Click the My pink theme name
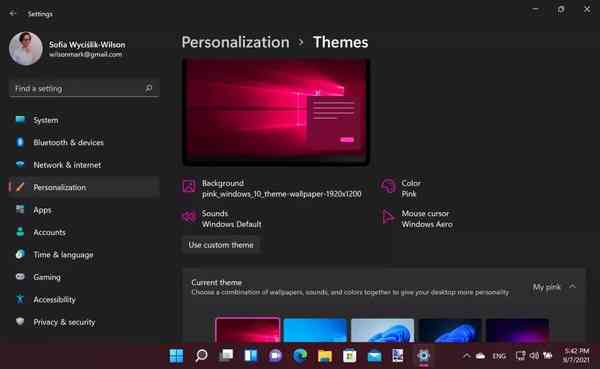600x369 pixels. pyautogui.click(x=546, y=287)
